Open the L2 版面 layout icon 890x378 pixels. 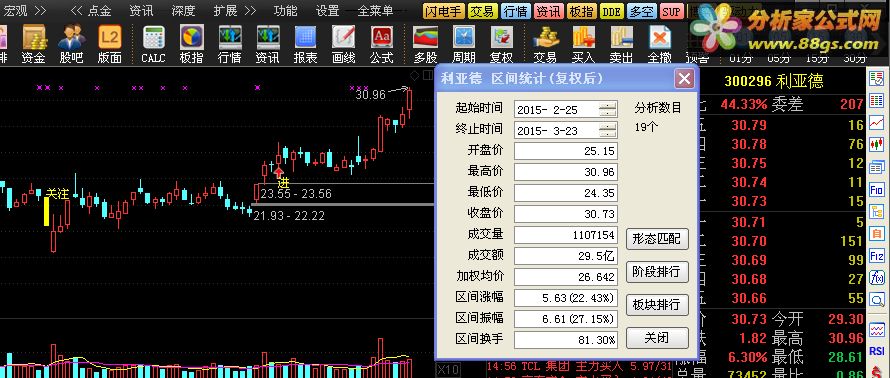click(x=110, y=44)
